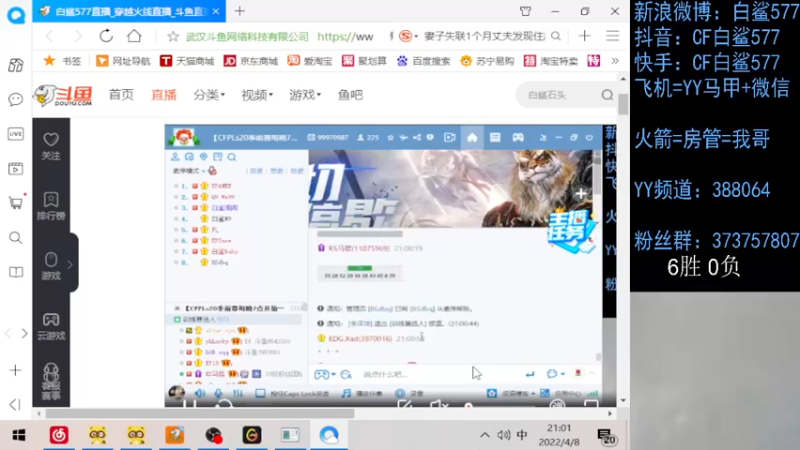Open the 苏宁易购 bookmark

point(487,61)
